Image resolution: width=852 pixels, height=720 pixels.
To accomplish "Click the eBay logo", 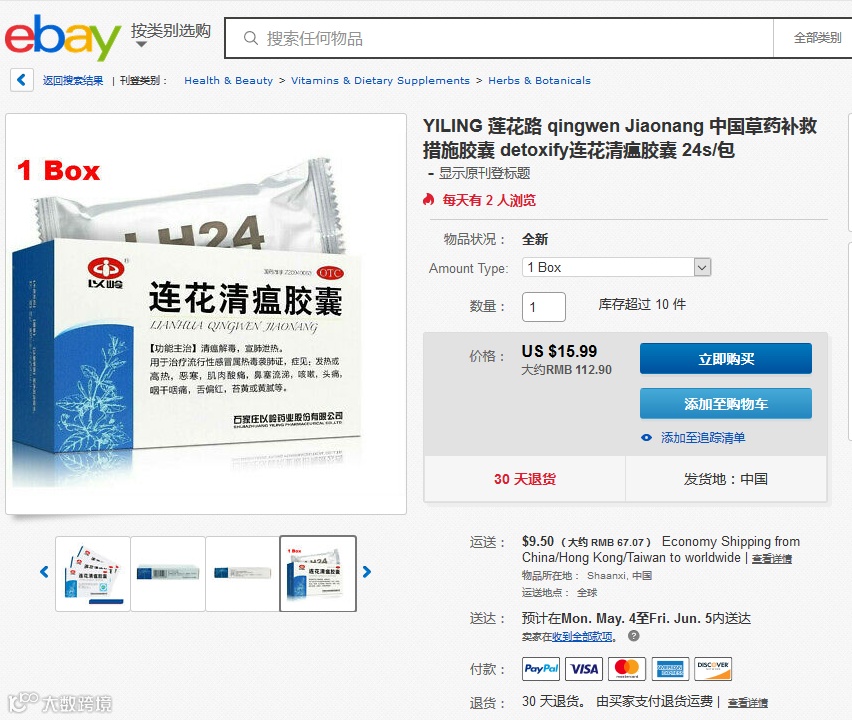I will pos(62,37).
